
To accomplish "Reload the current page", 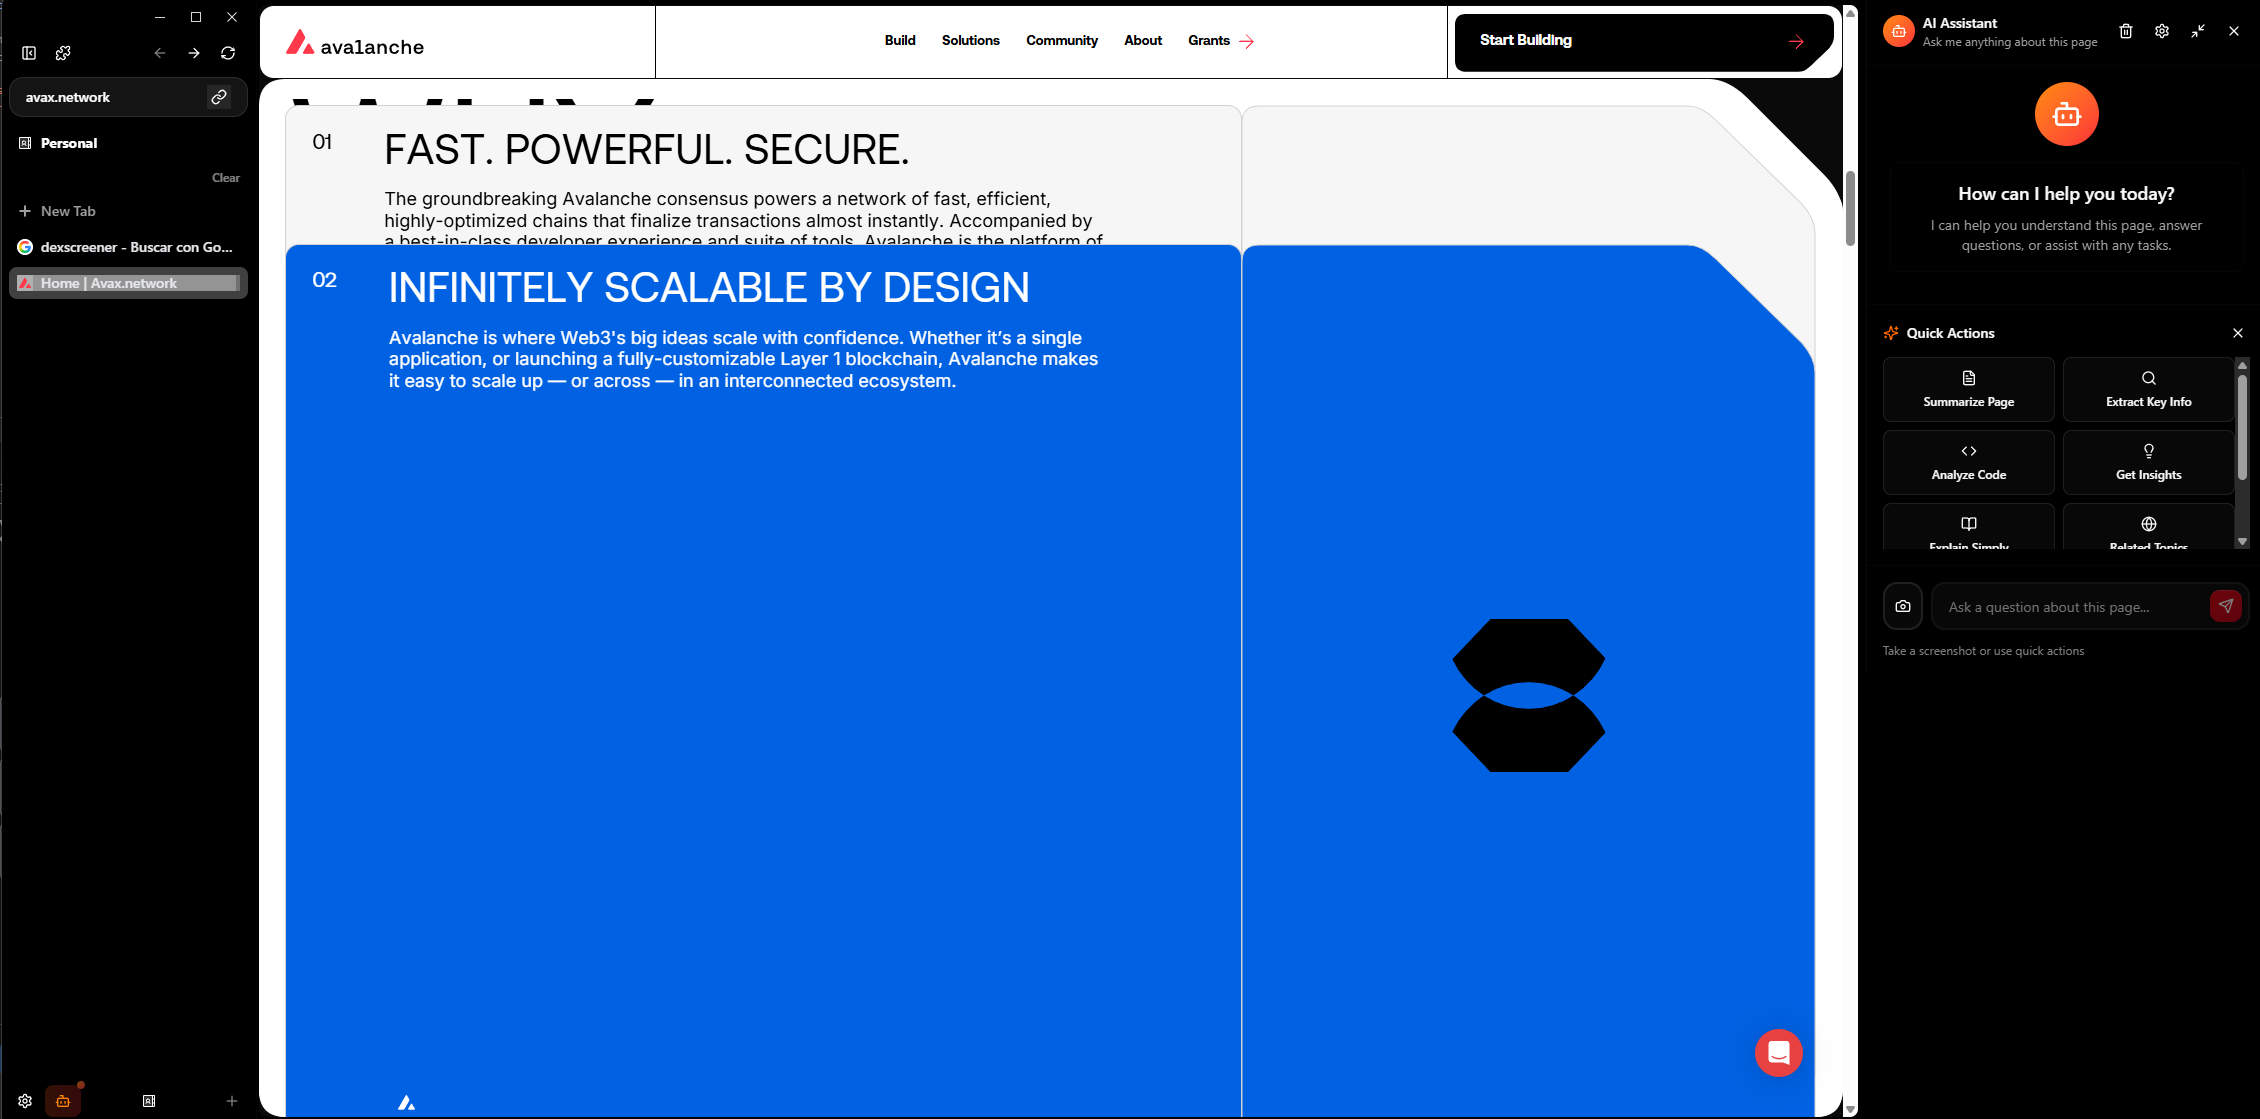I will coord(228,53).
